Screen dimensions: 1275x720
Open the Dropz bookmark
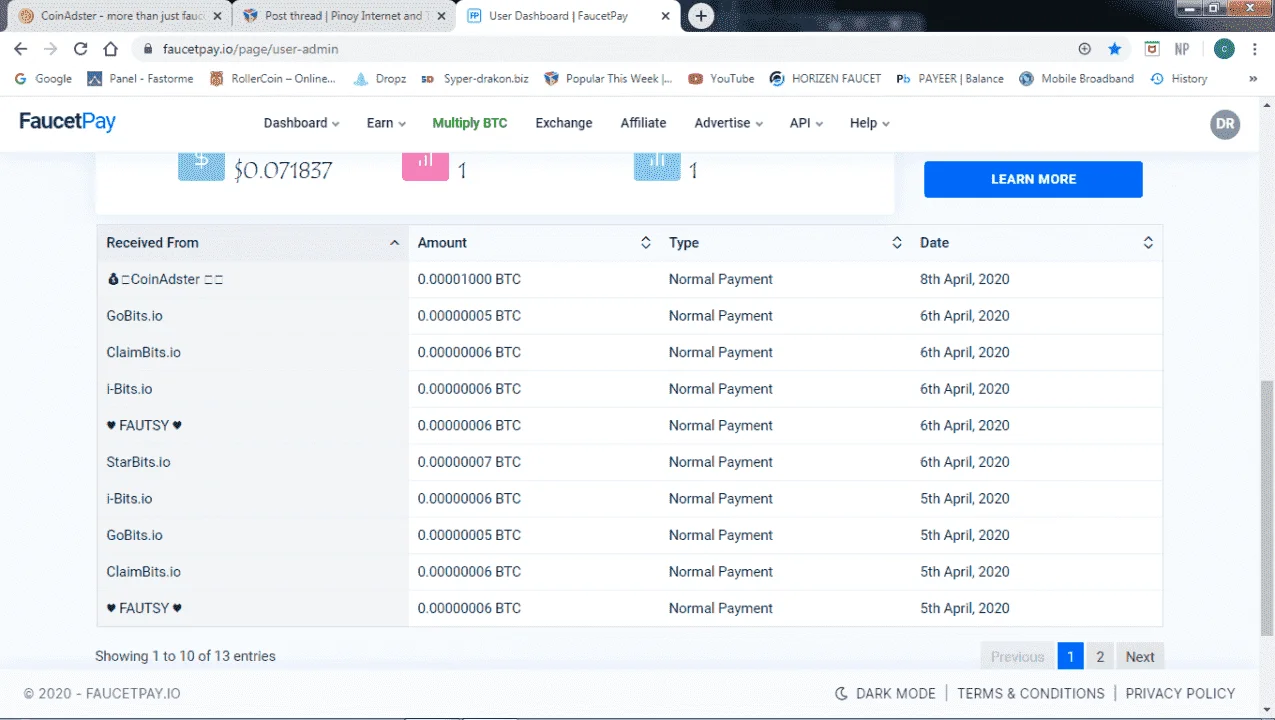380,79
